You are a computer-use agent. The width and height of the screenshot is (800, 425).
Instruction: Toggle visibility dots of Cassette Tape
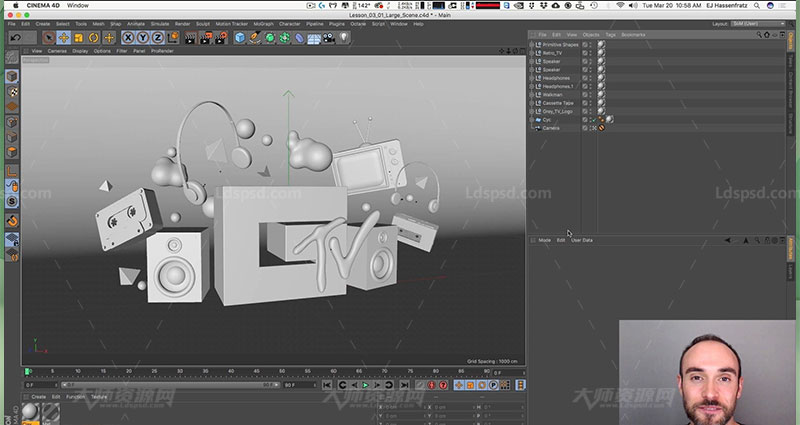[591, 103]
